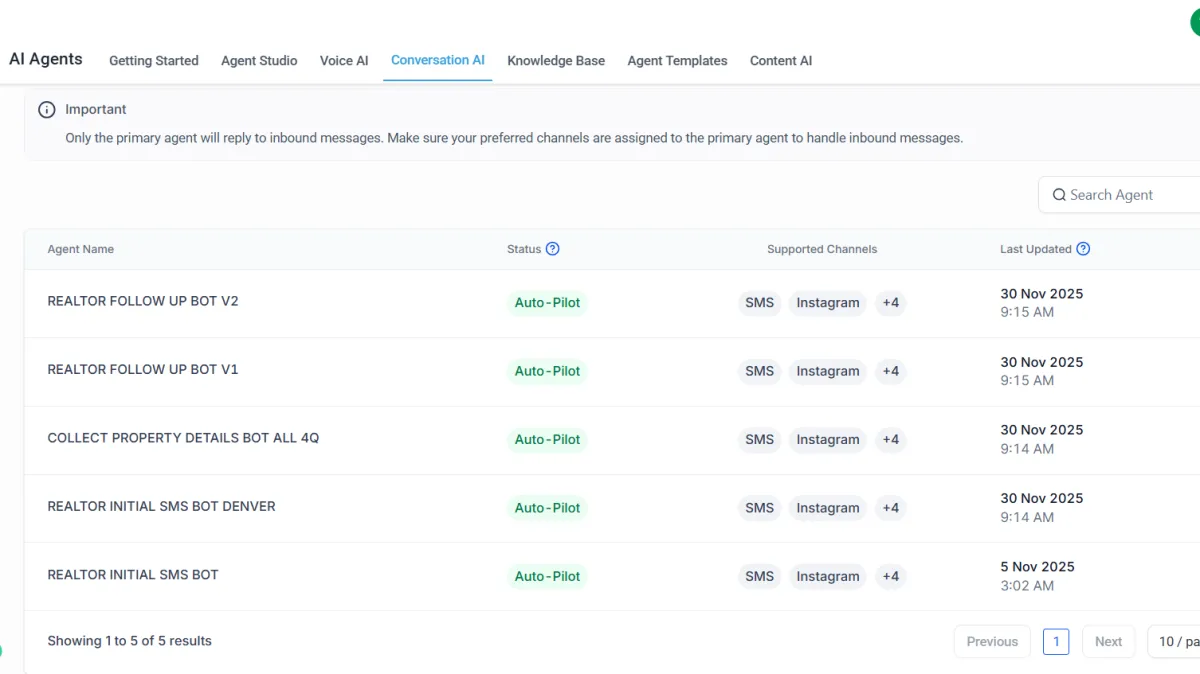Click the Last Updated help icon

tap(1083, 249)
